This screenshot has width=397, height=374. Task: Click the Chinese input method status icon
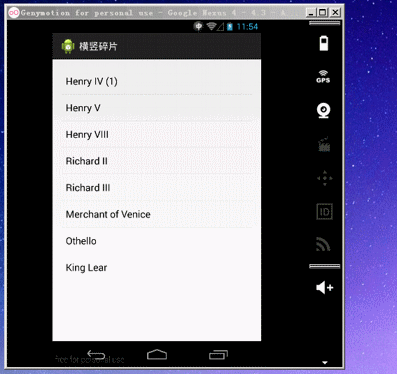(198, 26)
